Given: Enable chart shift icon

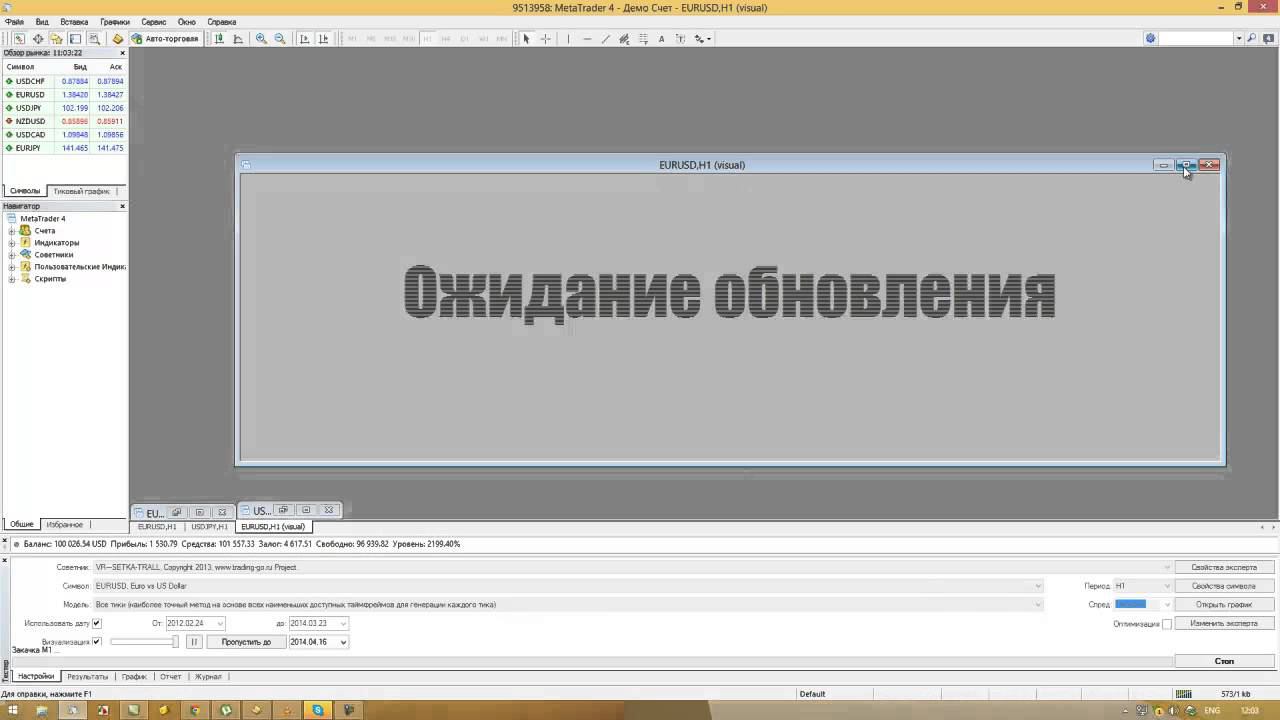Looking at the screenshot, I should [323, 39].
